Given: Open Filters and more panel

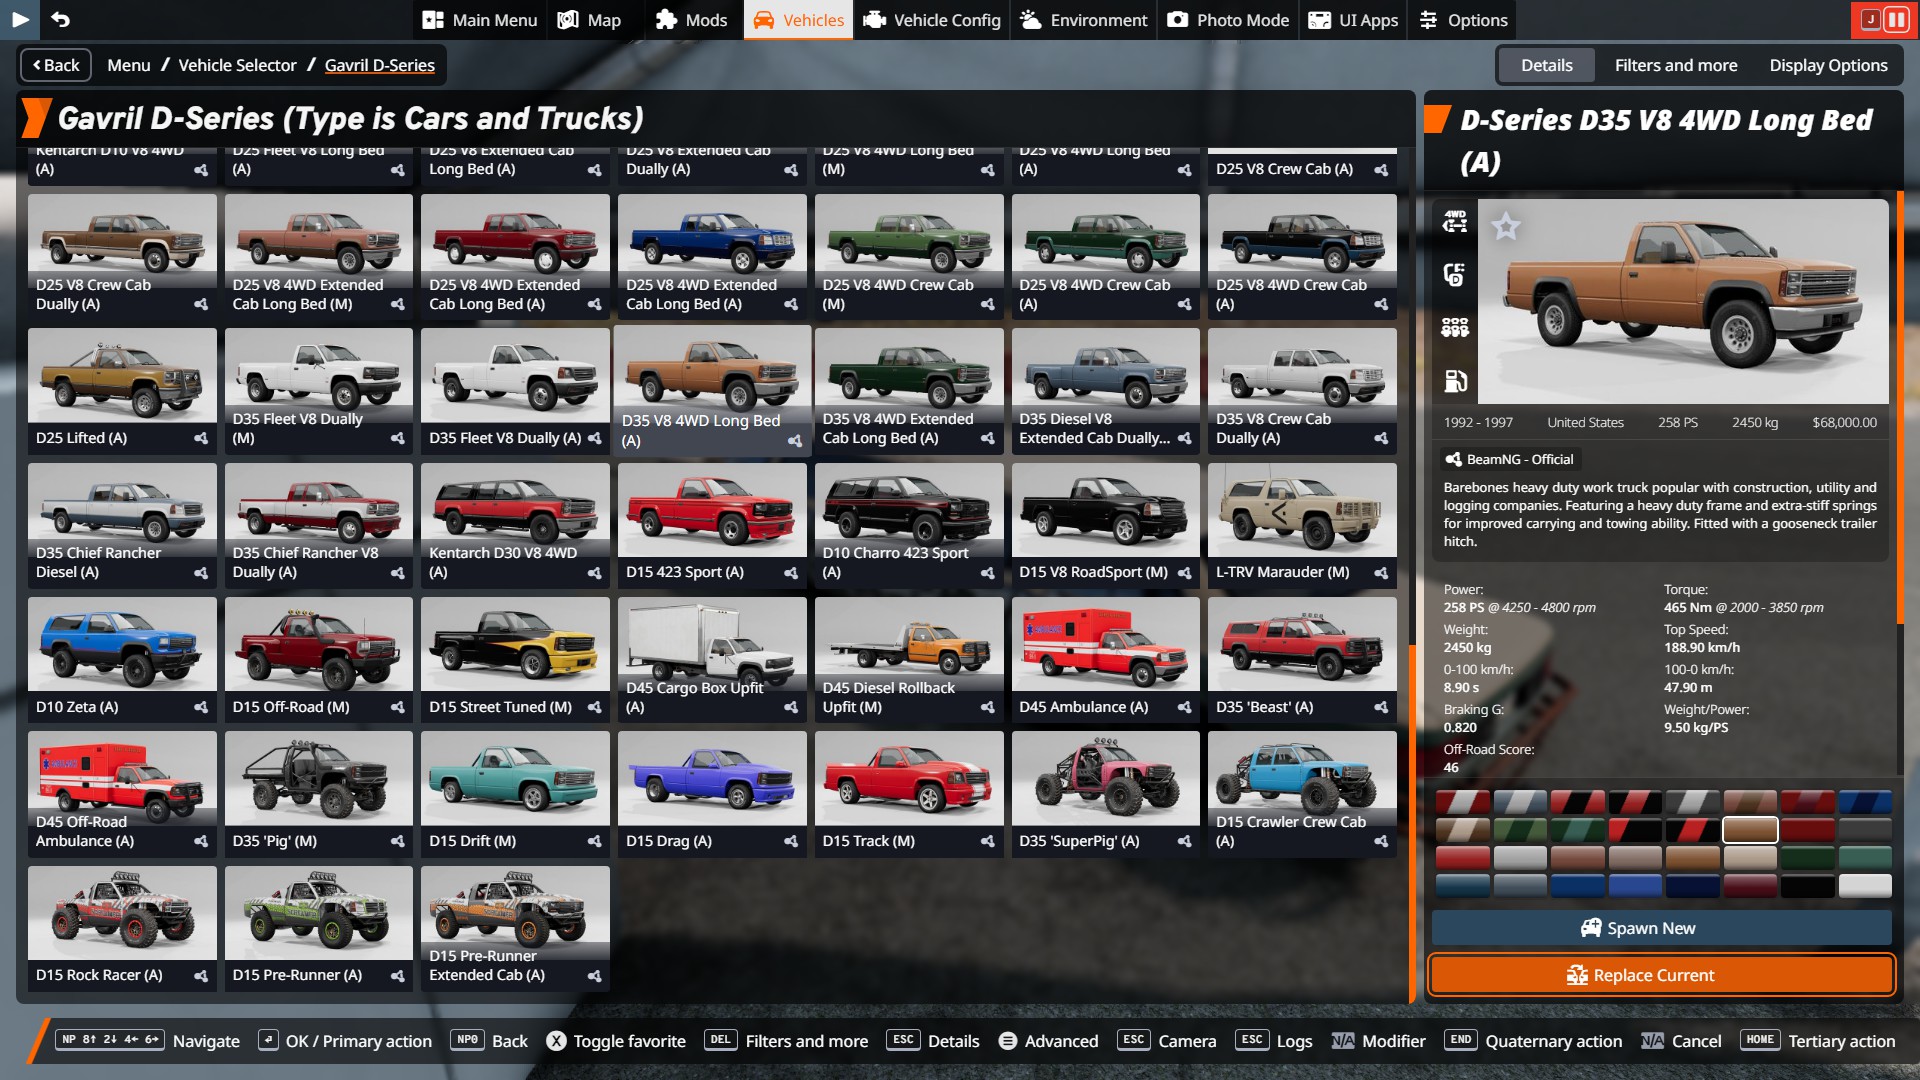Looking at the screenshot, I should [1676, 65].
